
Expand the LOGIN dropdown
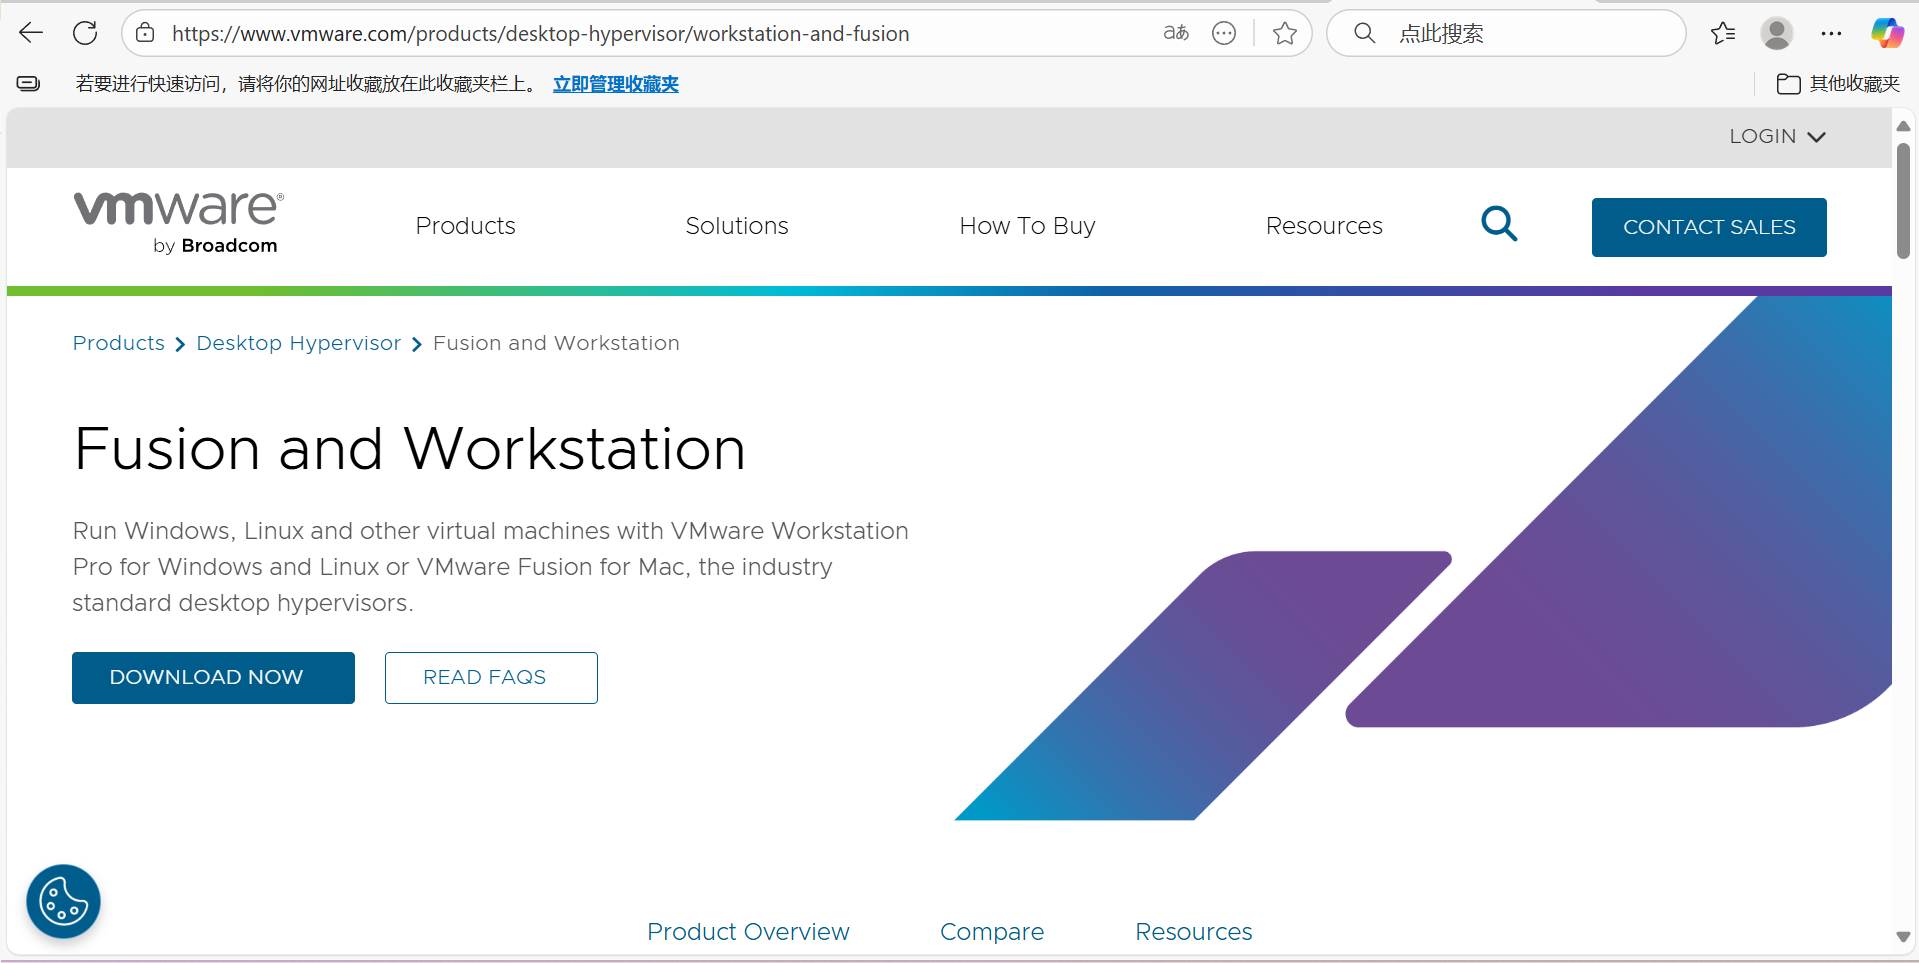click(x=1777, y=136)
